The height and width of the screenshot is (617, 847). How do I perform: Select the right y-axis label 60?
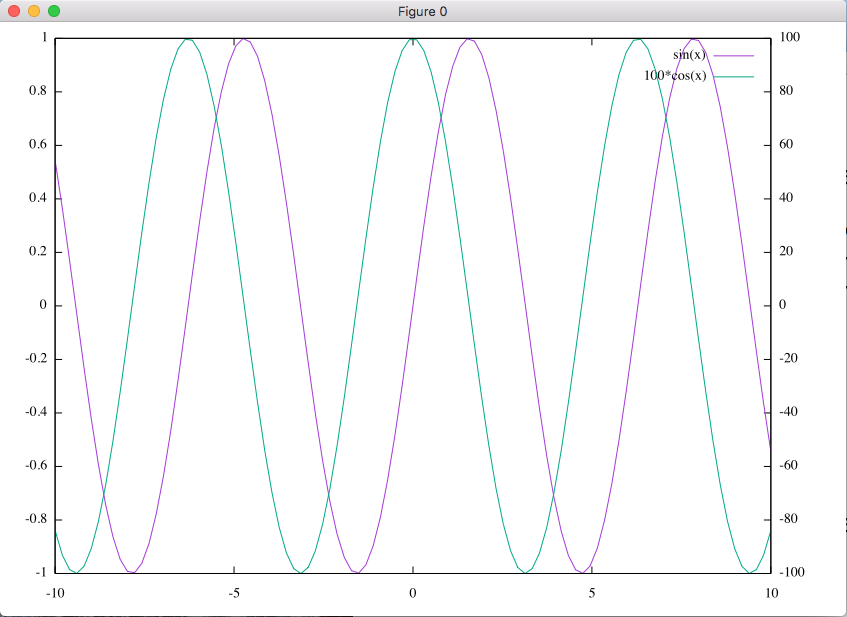[x=787, y=145]
